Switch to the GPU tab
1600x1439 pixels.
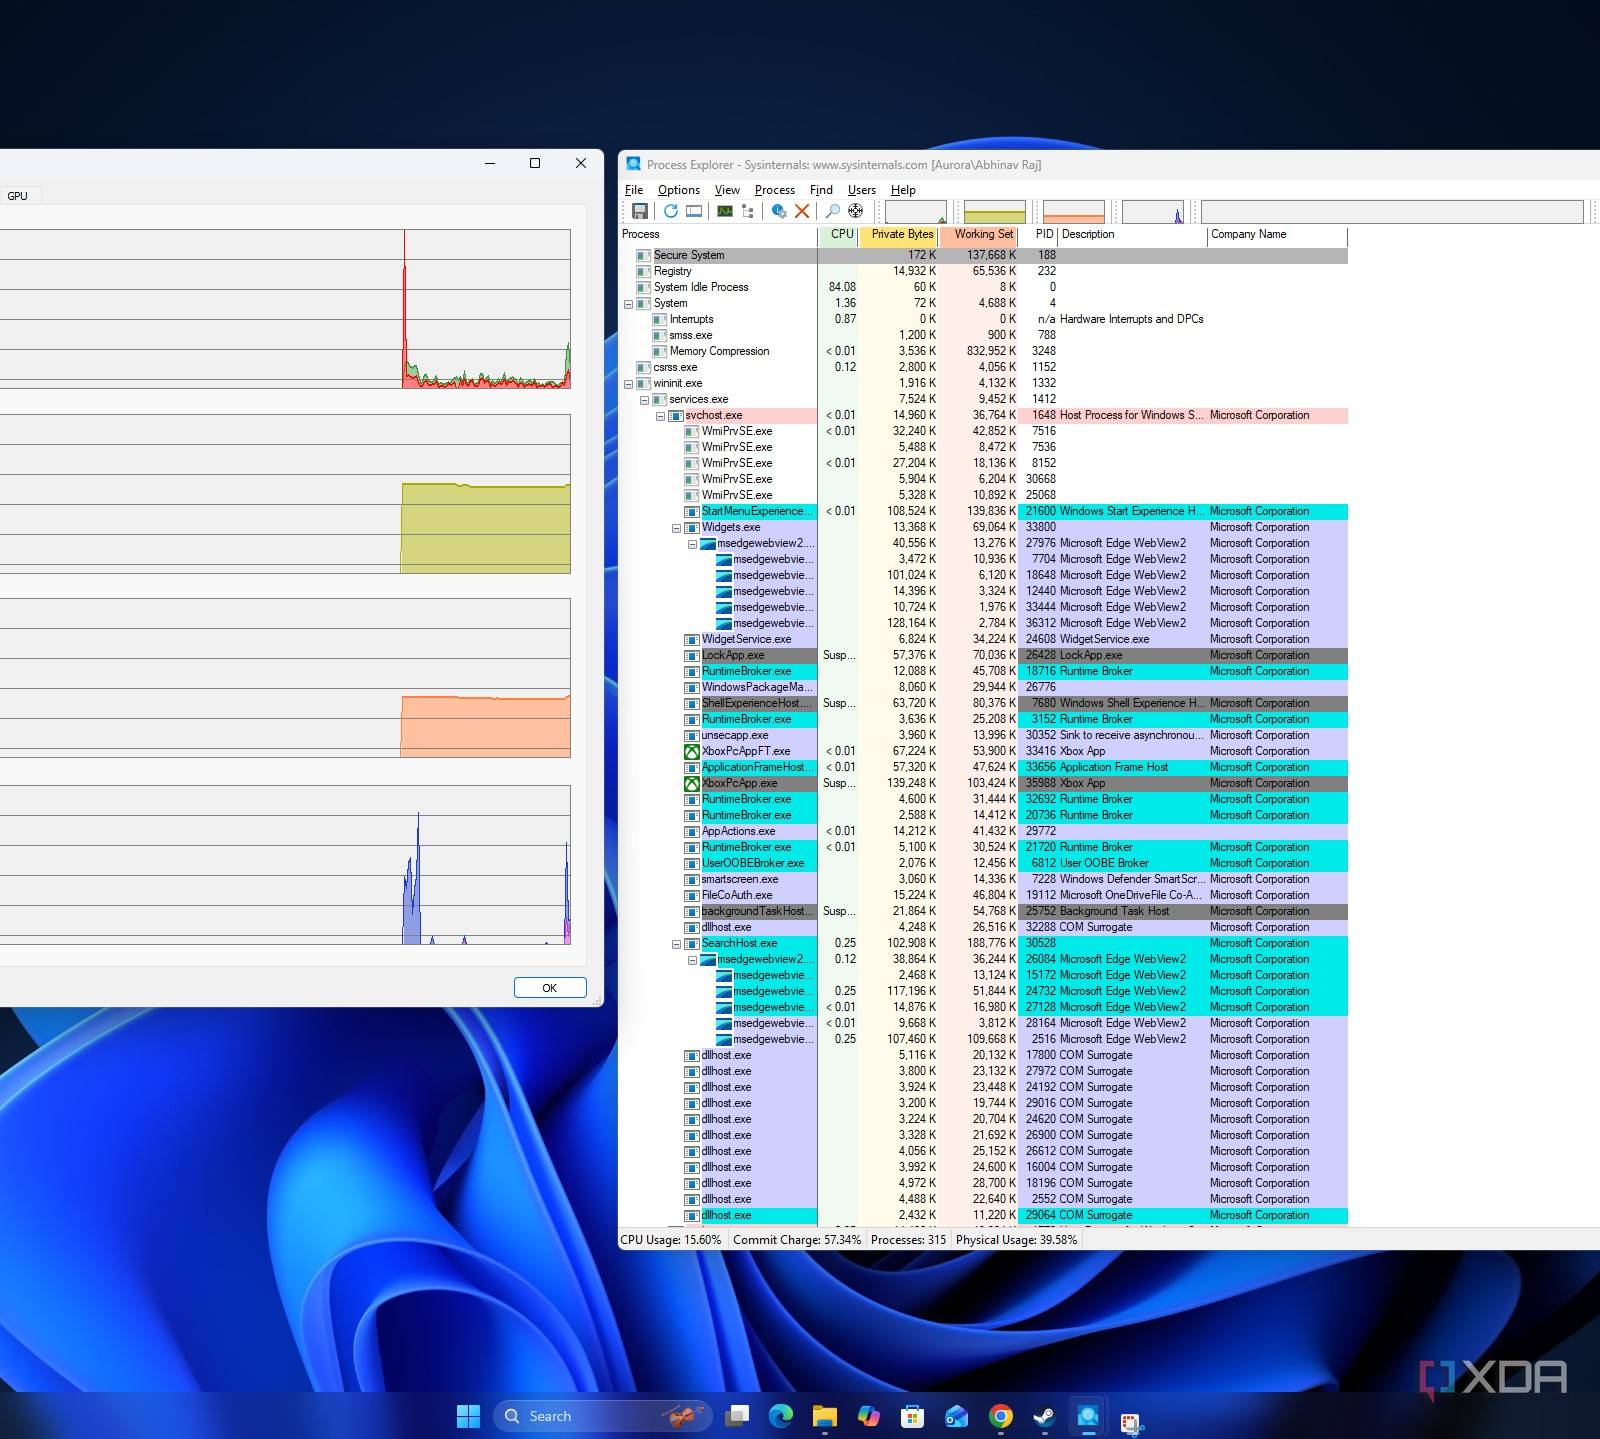point(18,196)
